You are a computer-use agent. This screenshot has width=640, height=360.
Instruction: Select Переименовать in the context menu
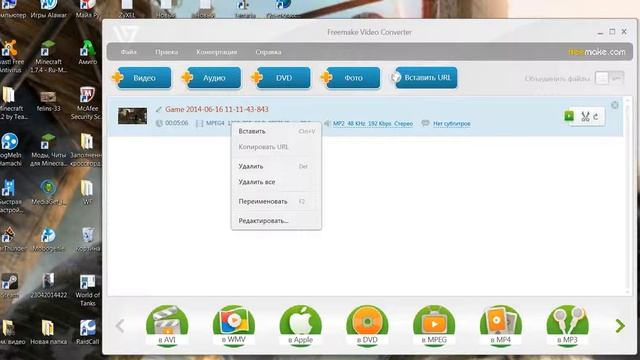(276, 202)
